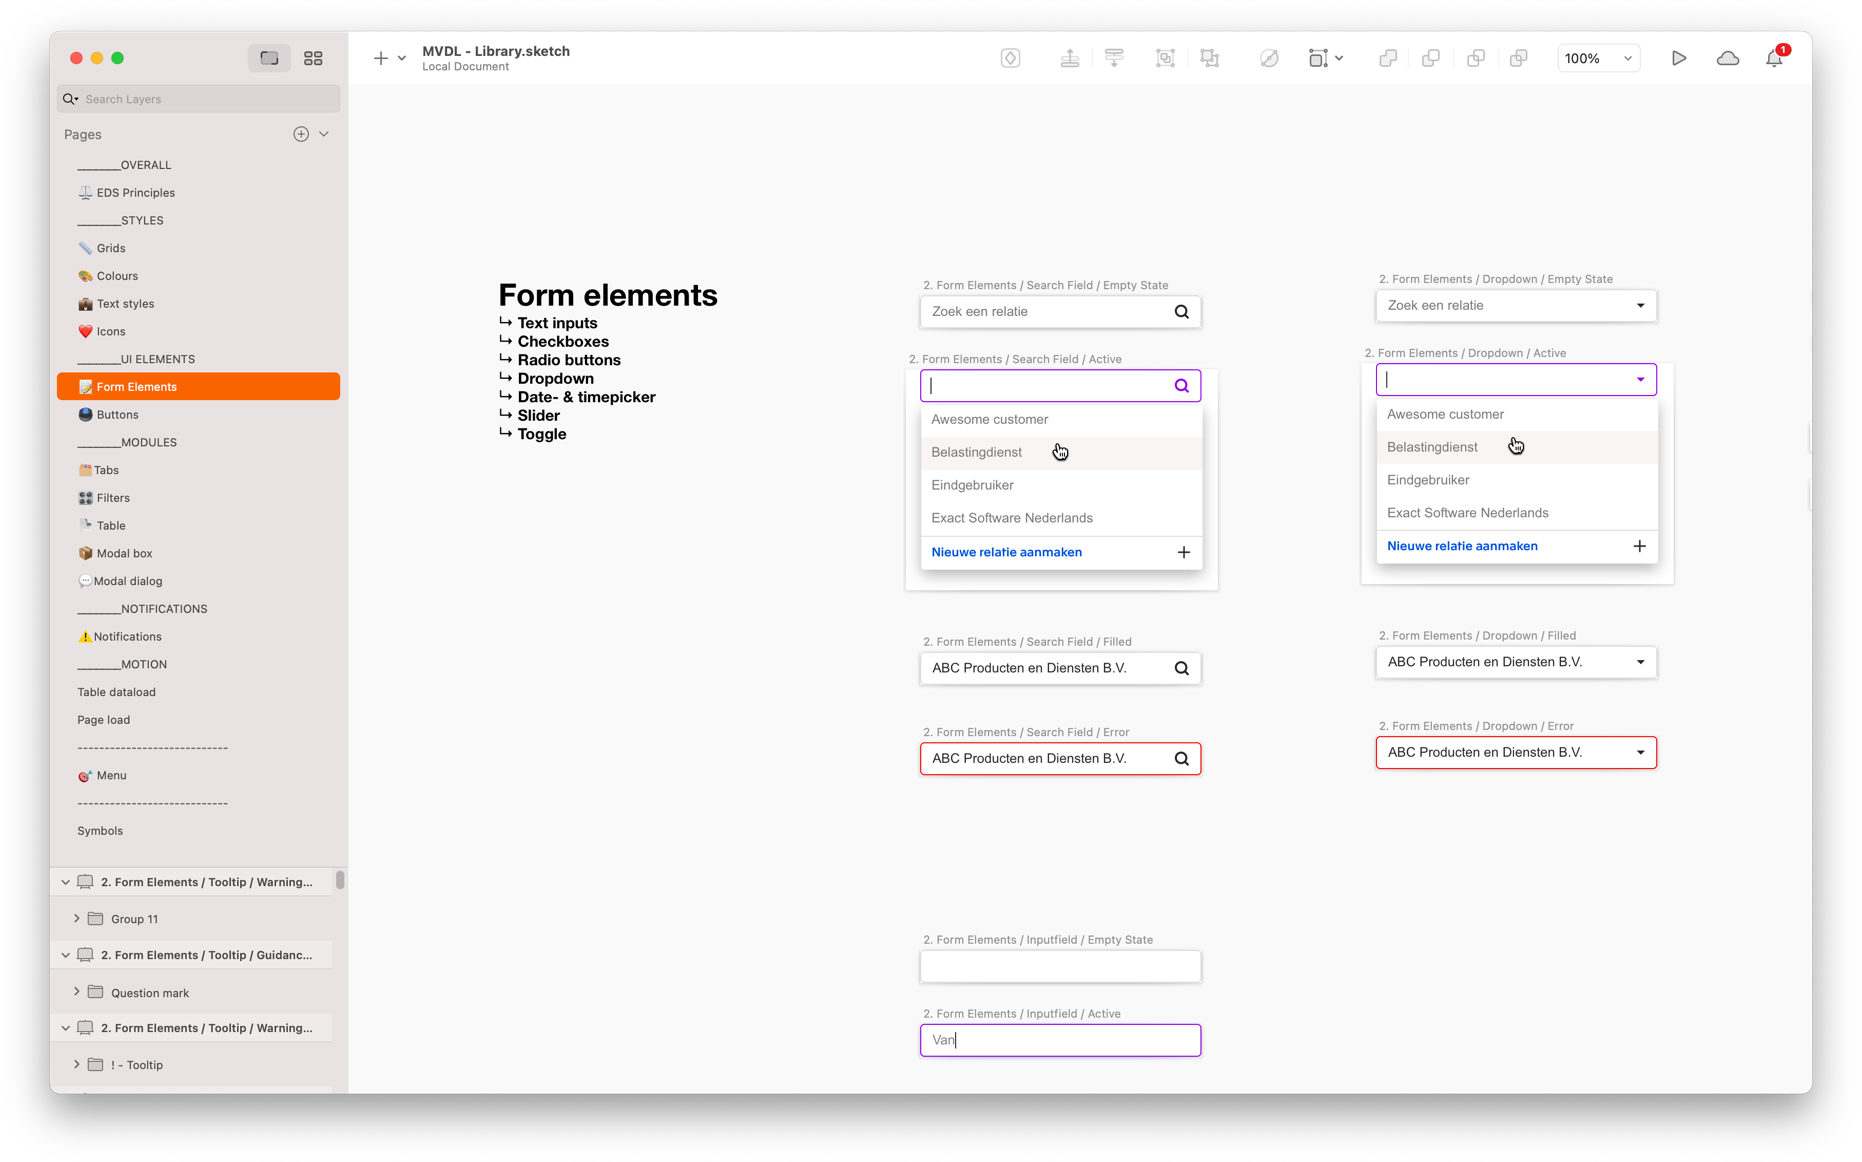The height and width of the screenshot is (1162, 1862).
Task: Click the Bring Forward toolbar icon
Action: pyautogui.click(x=1069, y=58)
